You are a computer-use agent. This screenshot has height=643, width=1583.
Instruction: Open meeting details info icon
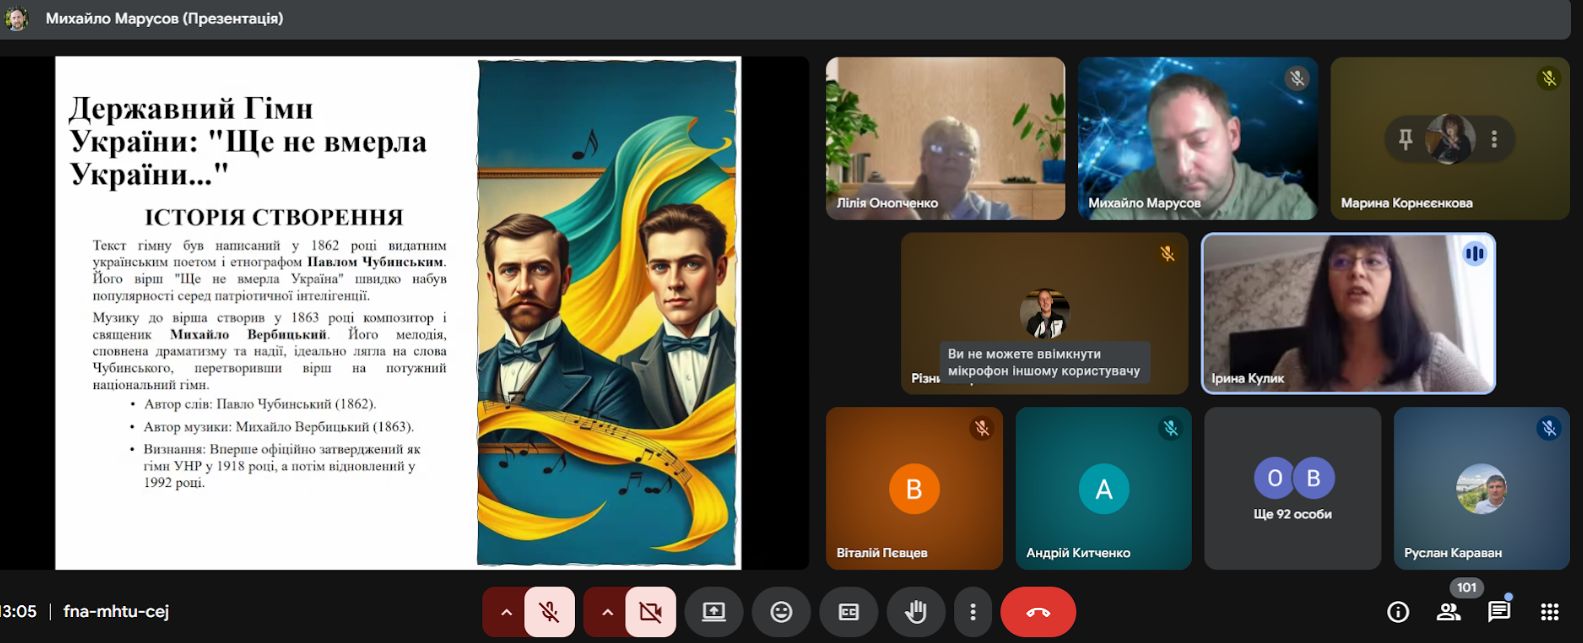[1398, 612]
